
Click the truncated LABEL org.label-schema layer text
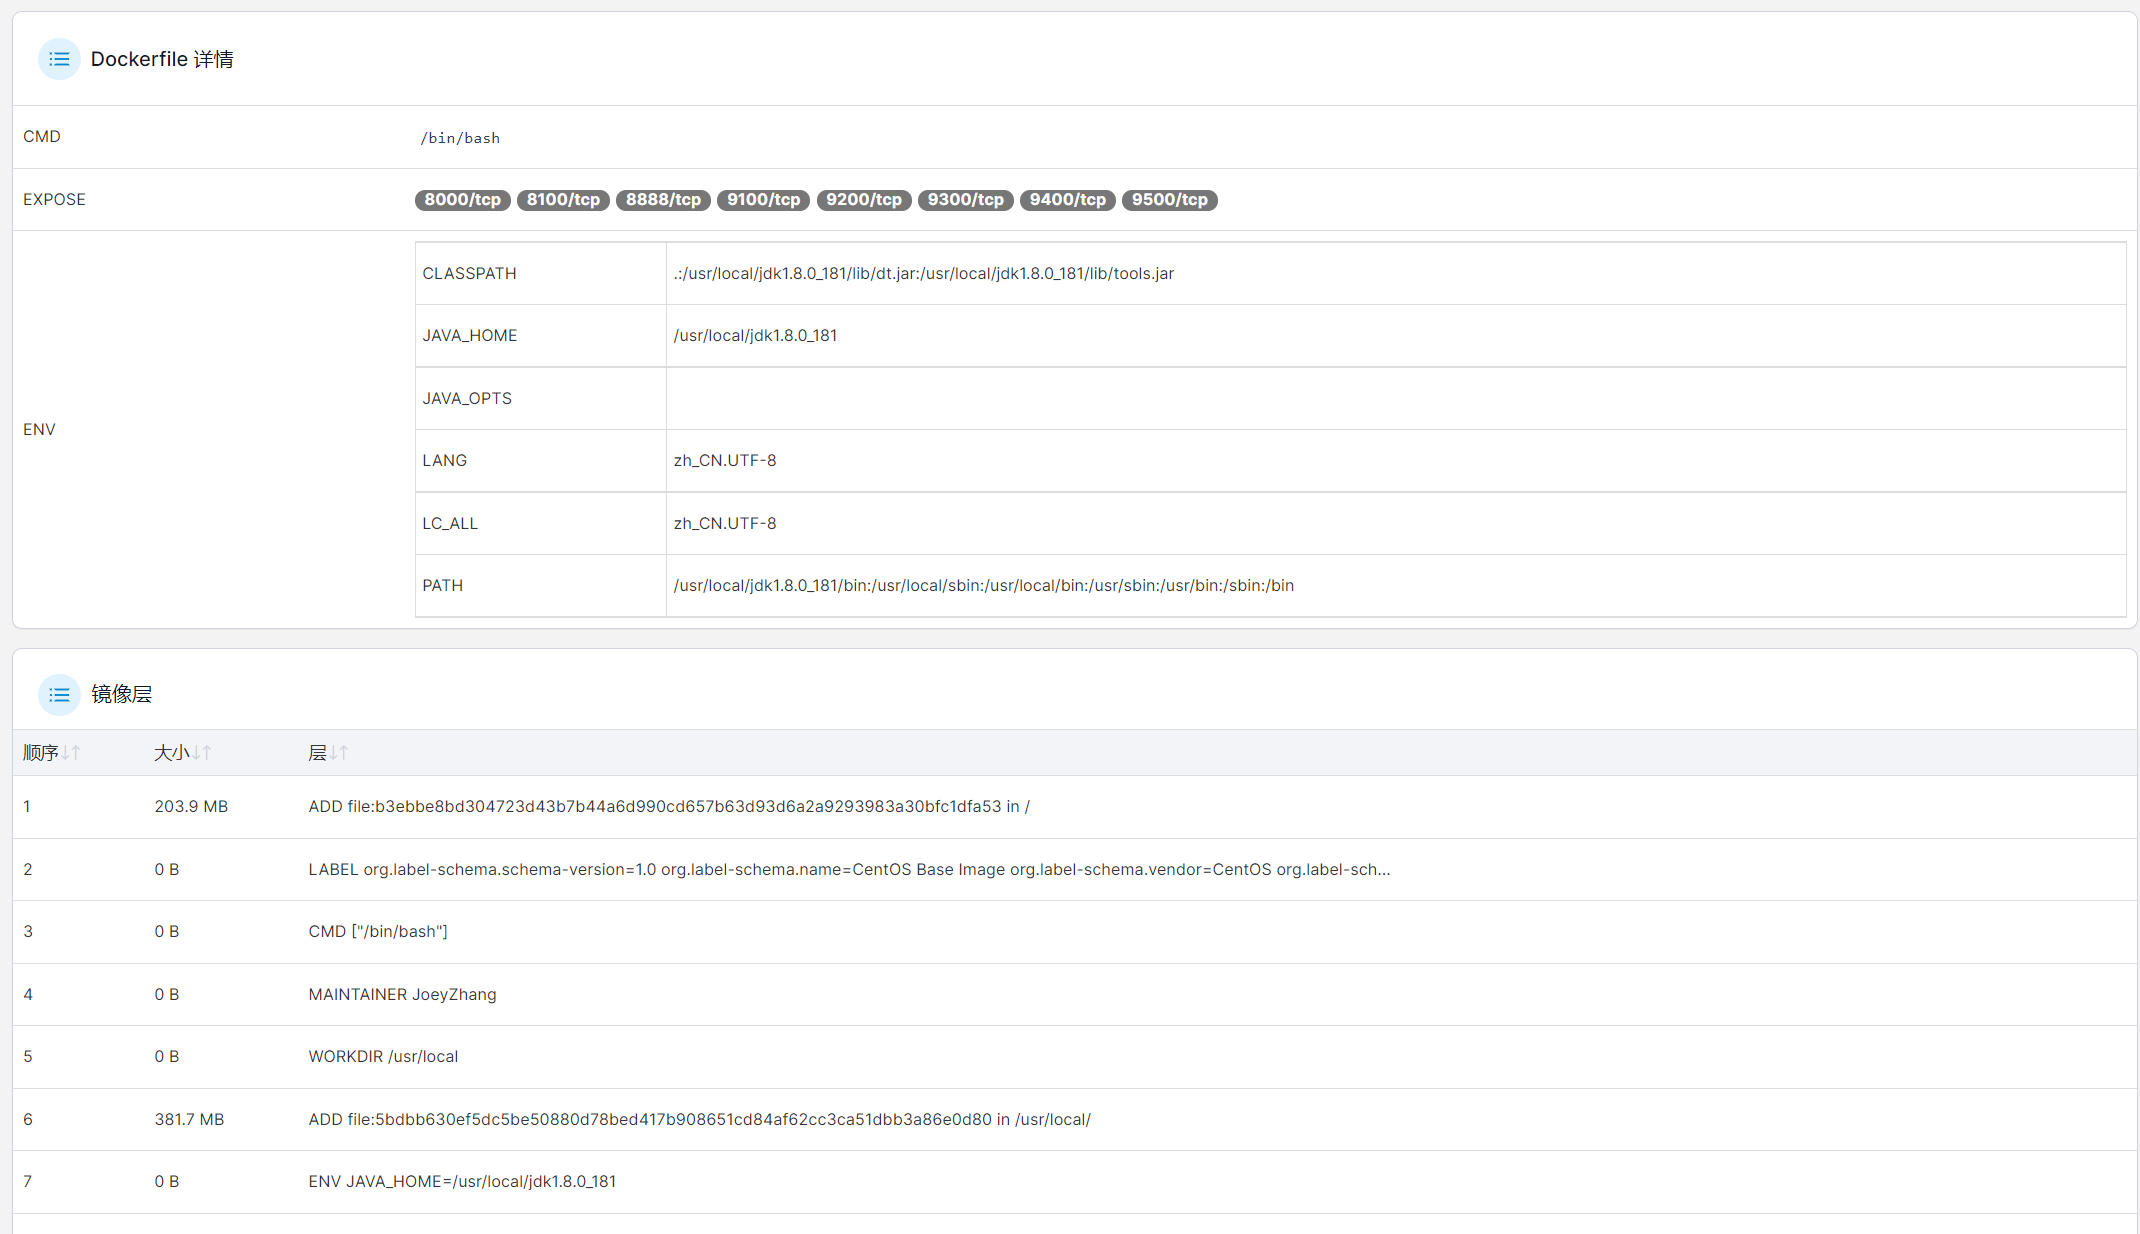(x=848, y=870)
